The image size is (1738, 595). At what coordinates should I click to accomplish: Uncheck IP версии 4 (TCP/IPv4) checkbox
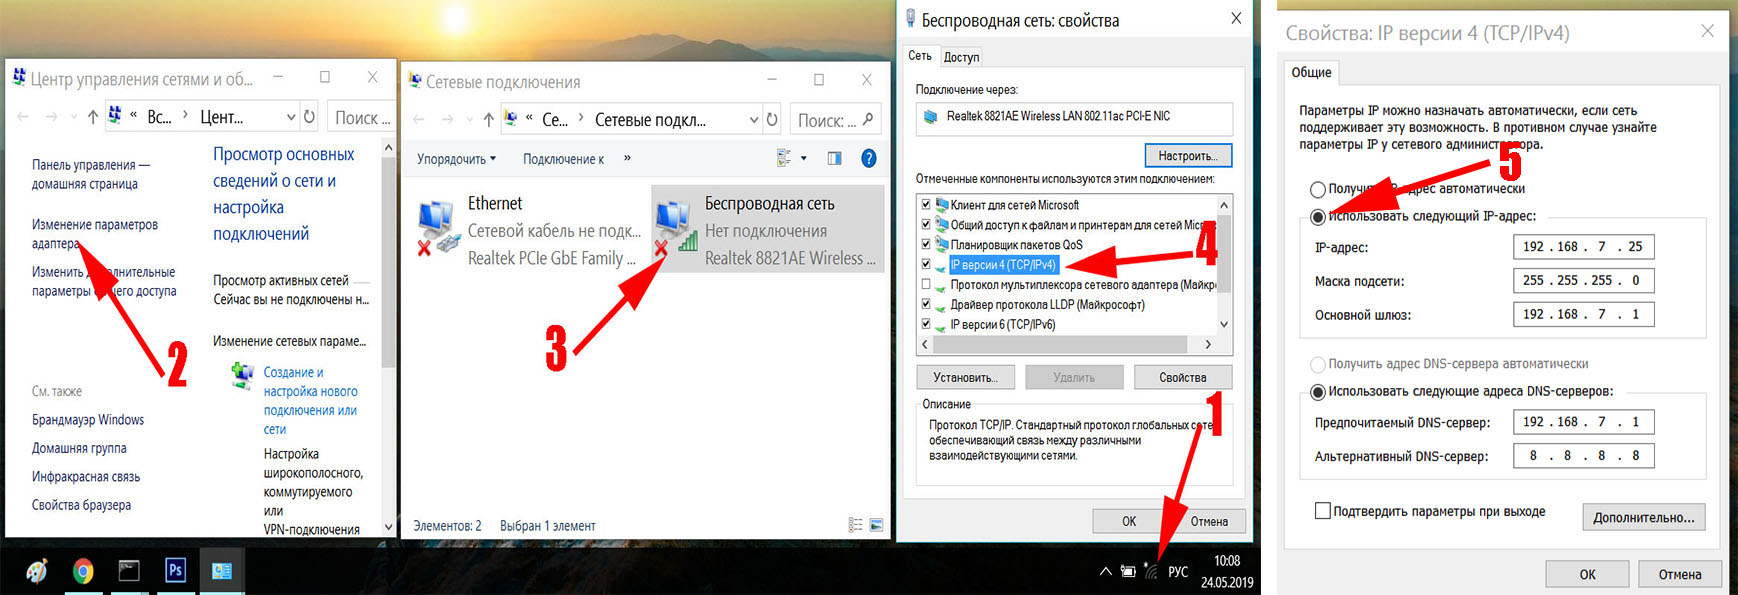coord(926,264)
